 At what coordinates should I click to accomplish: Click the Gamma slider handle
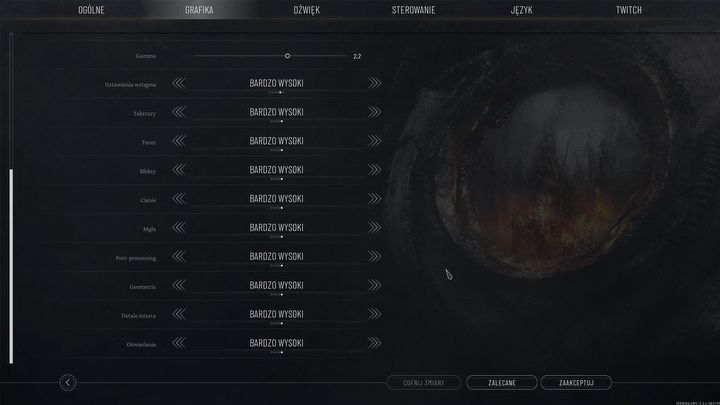tap(287, 56)
